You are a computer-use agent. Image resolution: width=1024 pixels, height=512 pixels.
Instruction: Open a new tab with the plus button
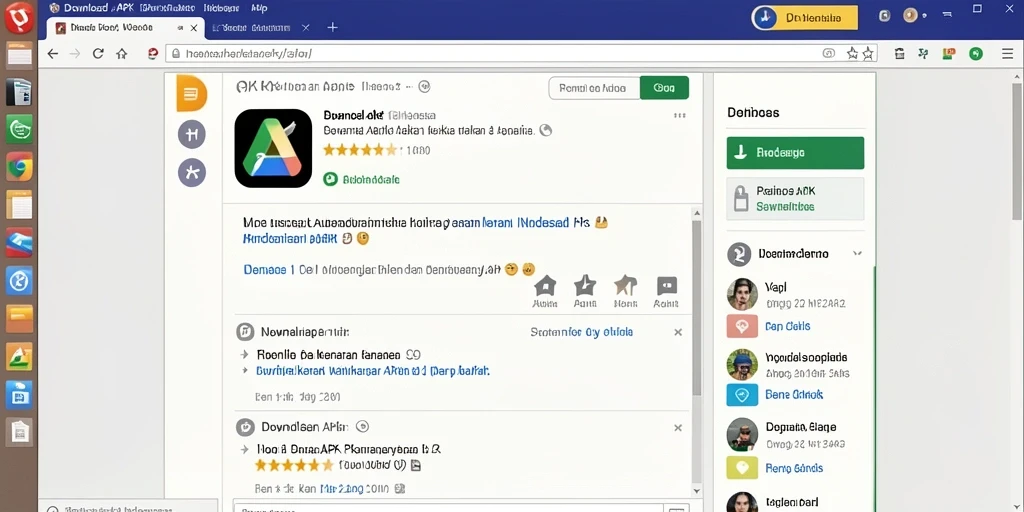[332, 27]
